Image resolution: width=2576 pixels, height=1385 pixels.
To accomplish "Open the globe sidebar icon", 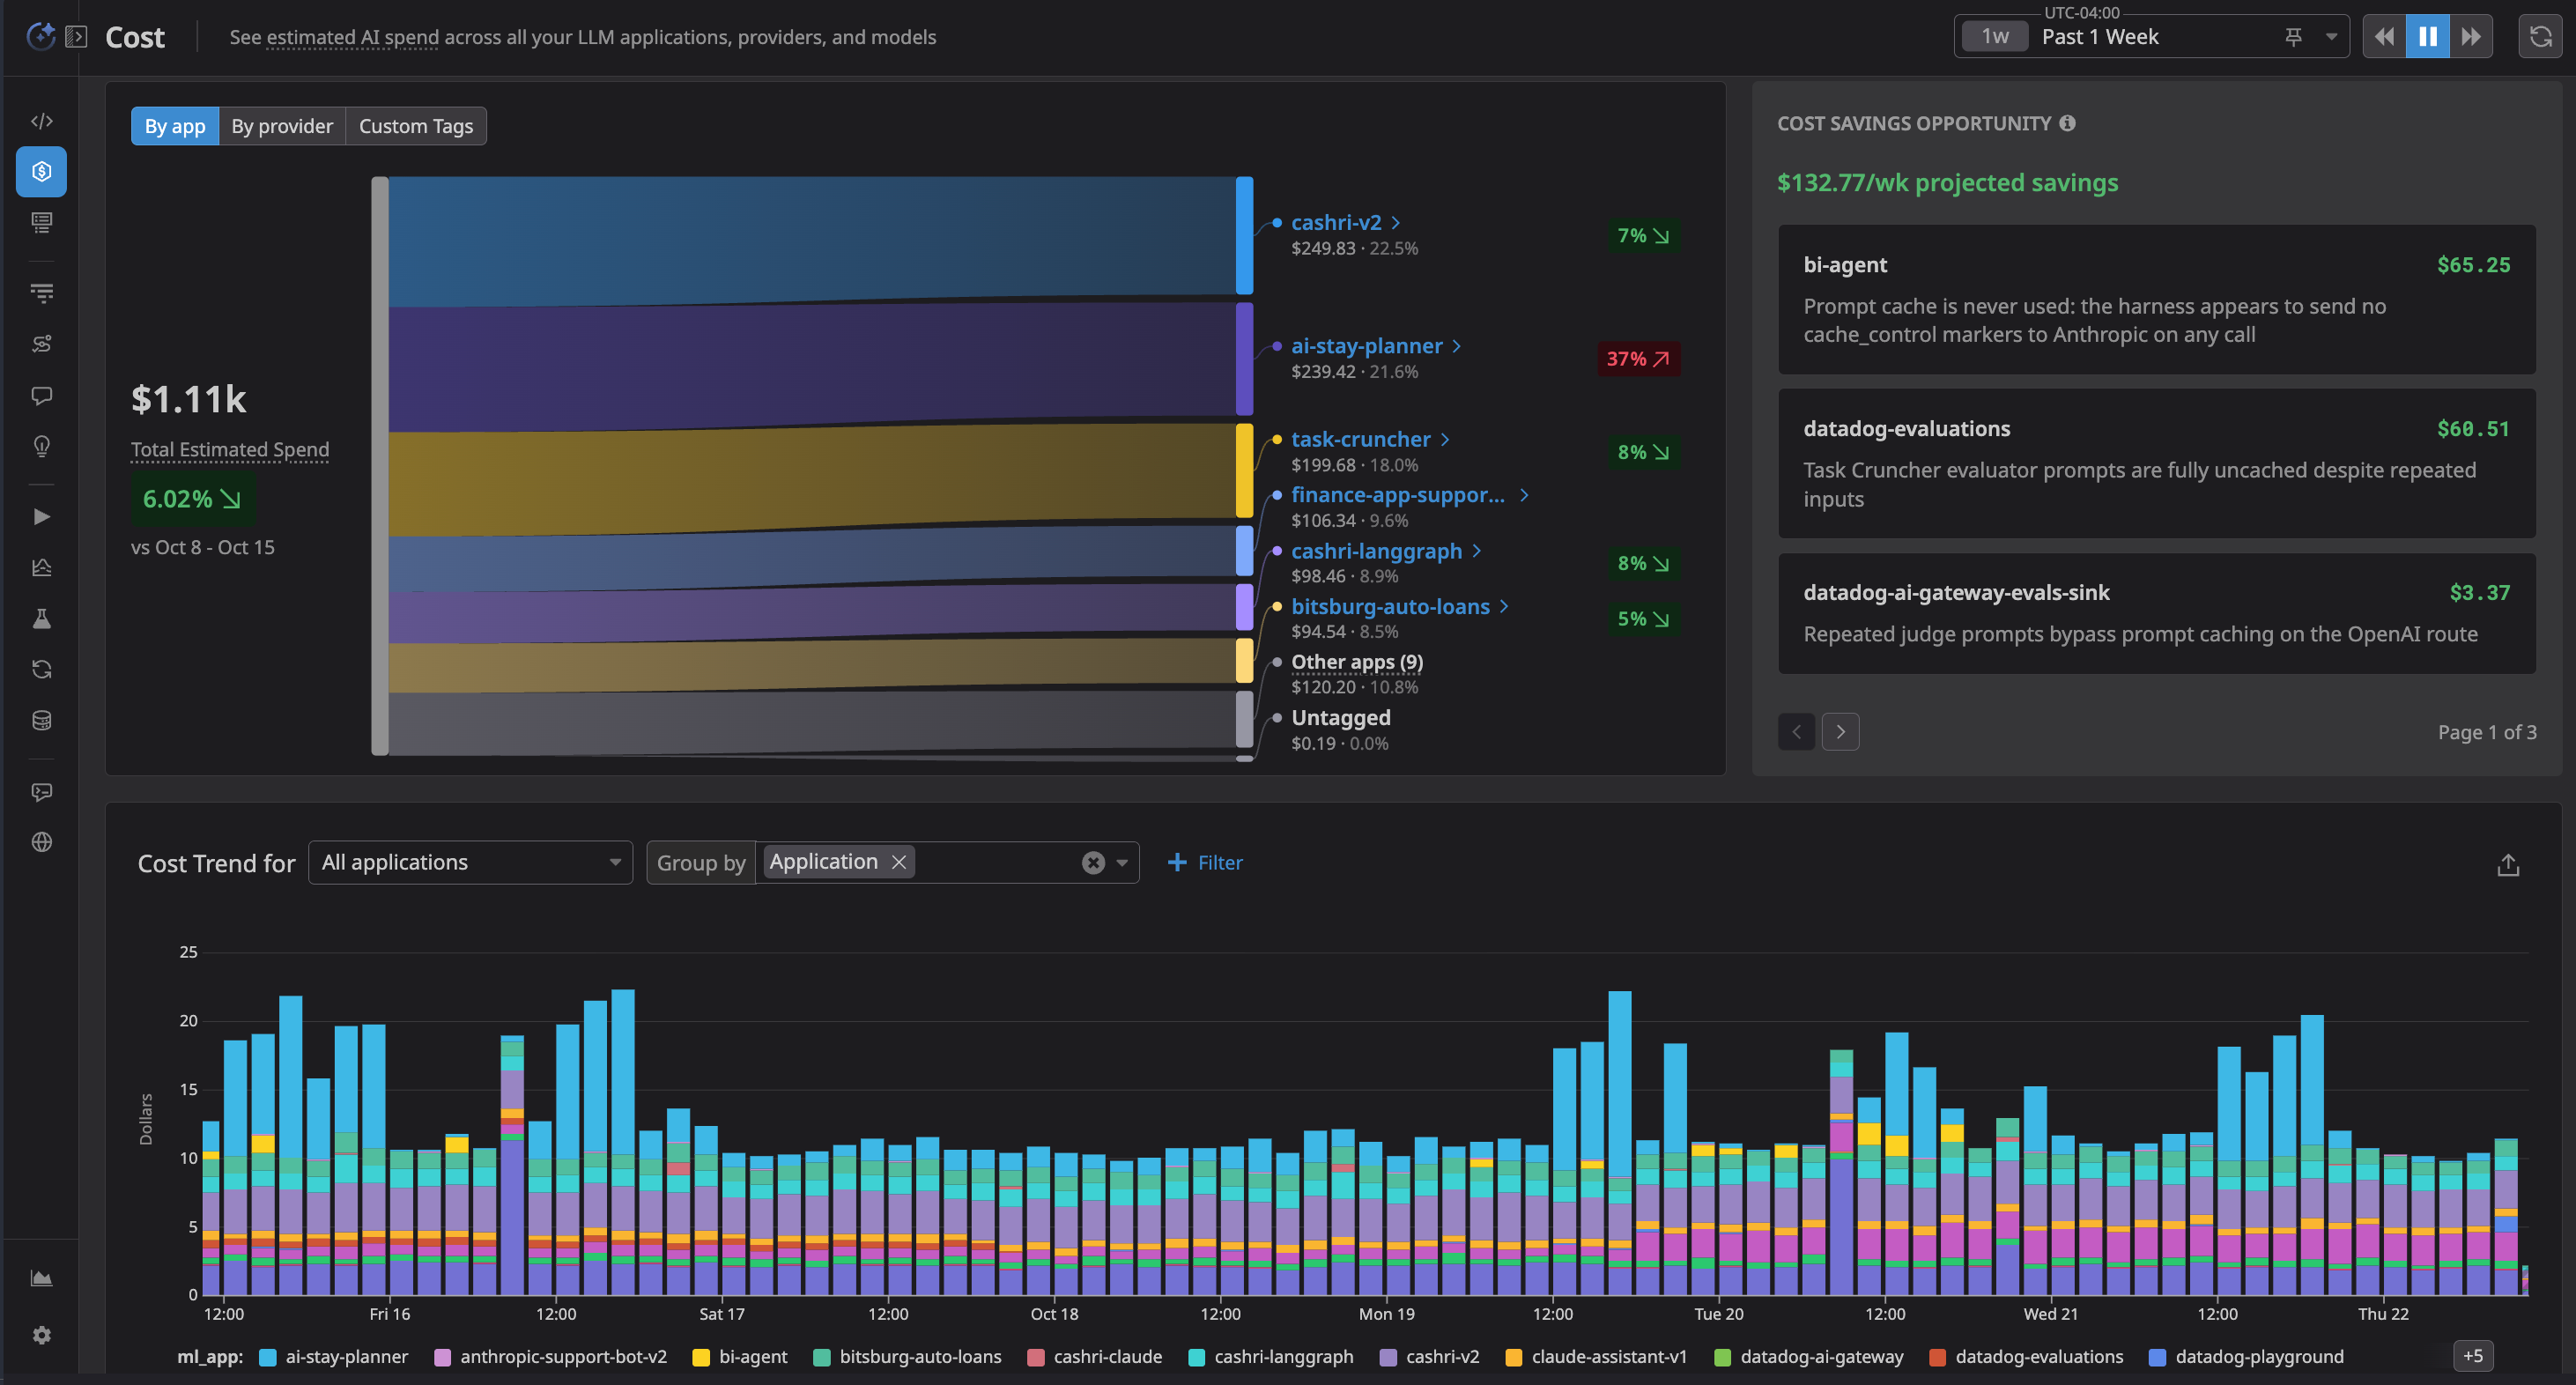I will coord(41,842).
